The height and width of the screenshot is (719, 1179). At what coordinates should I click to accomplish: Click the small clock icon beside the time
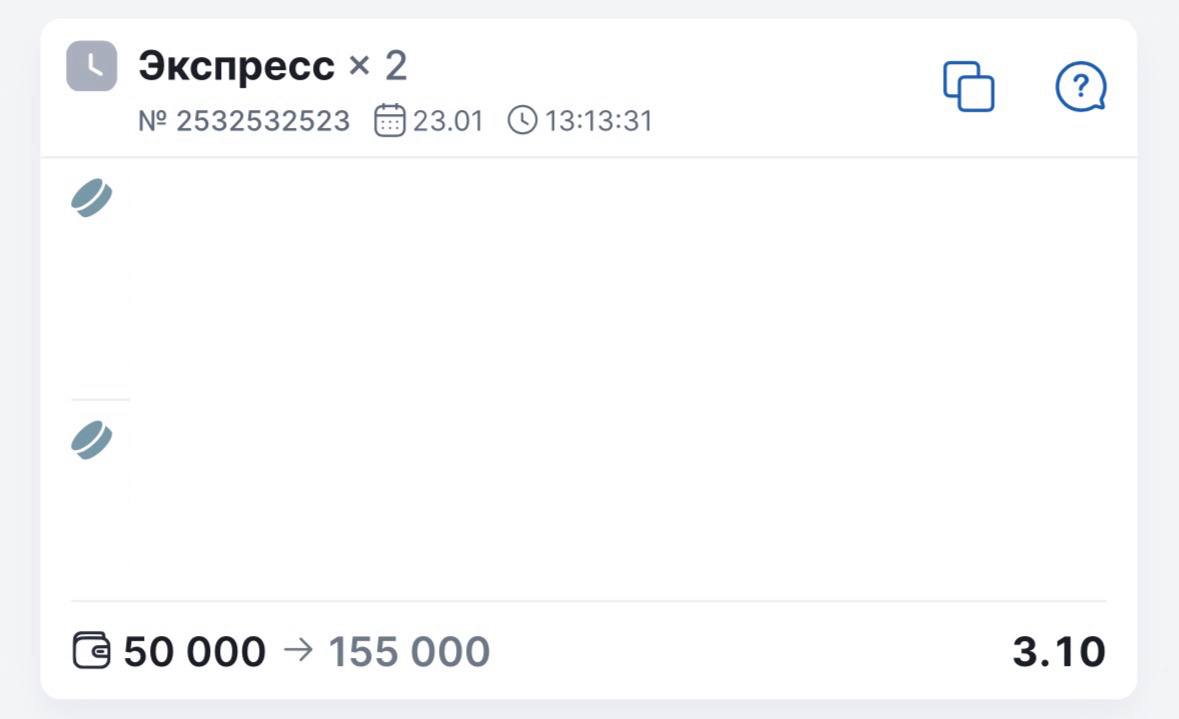(x=522, y=121)
